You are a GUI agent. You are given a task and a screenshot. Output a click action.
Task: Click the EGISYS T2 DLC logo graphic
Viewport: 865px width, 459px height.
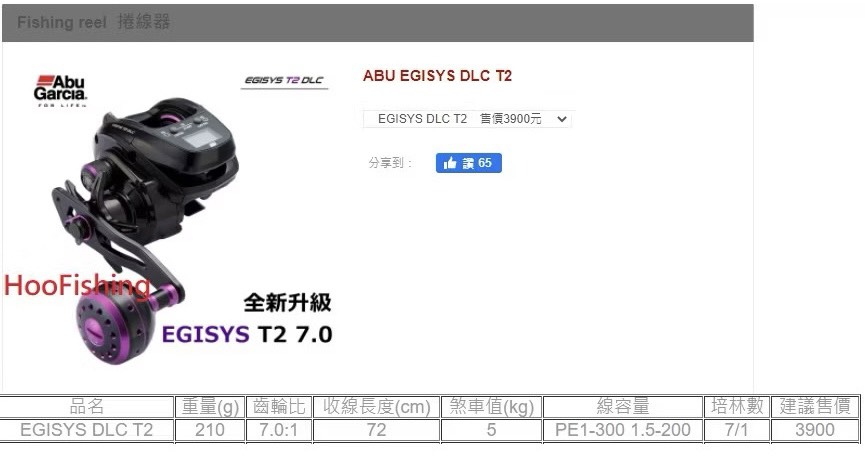[x=284, y=81]
